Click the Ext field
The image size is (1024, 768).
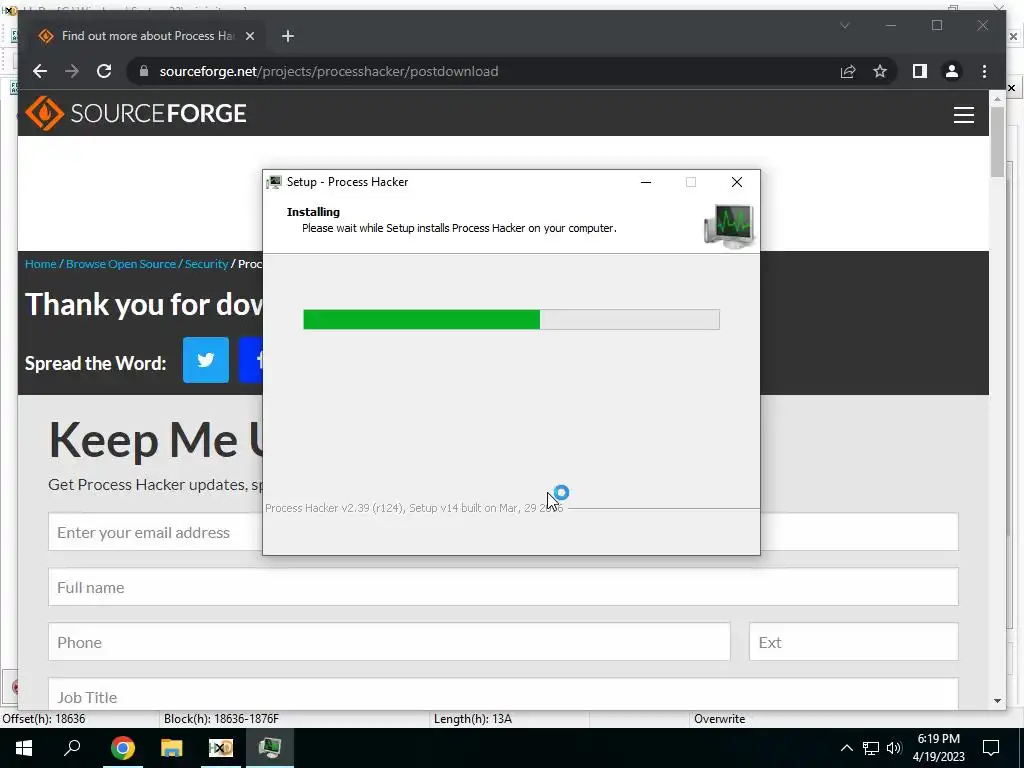854,641
